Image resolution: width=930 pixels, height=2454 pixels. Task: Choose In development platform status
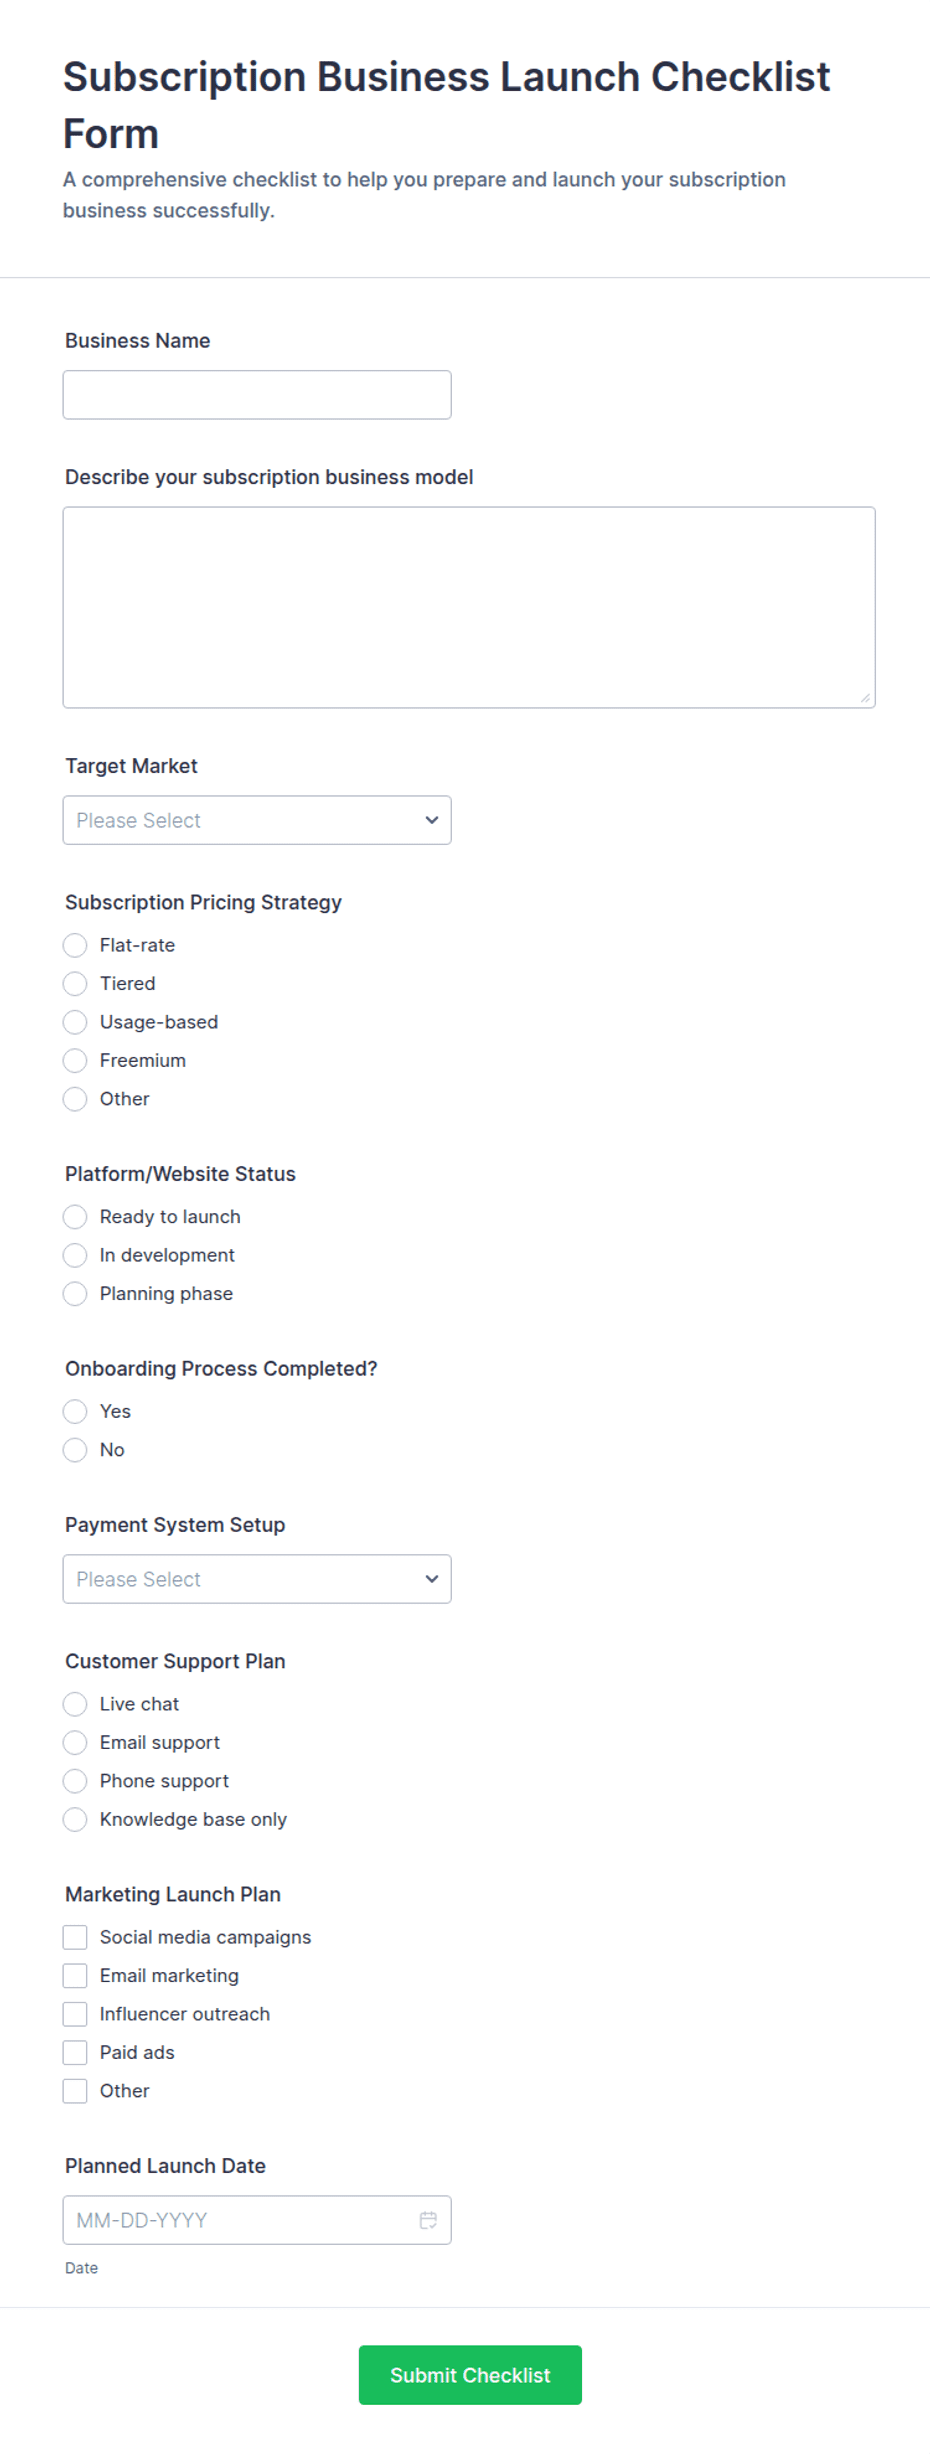click(x=75, y=1255)
